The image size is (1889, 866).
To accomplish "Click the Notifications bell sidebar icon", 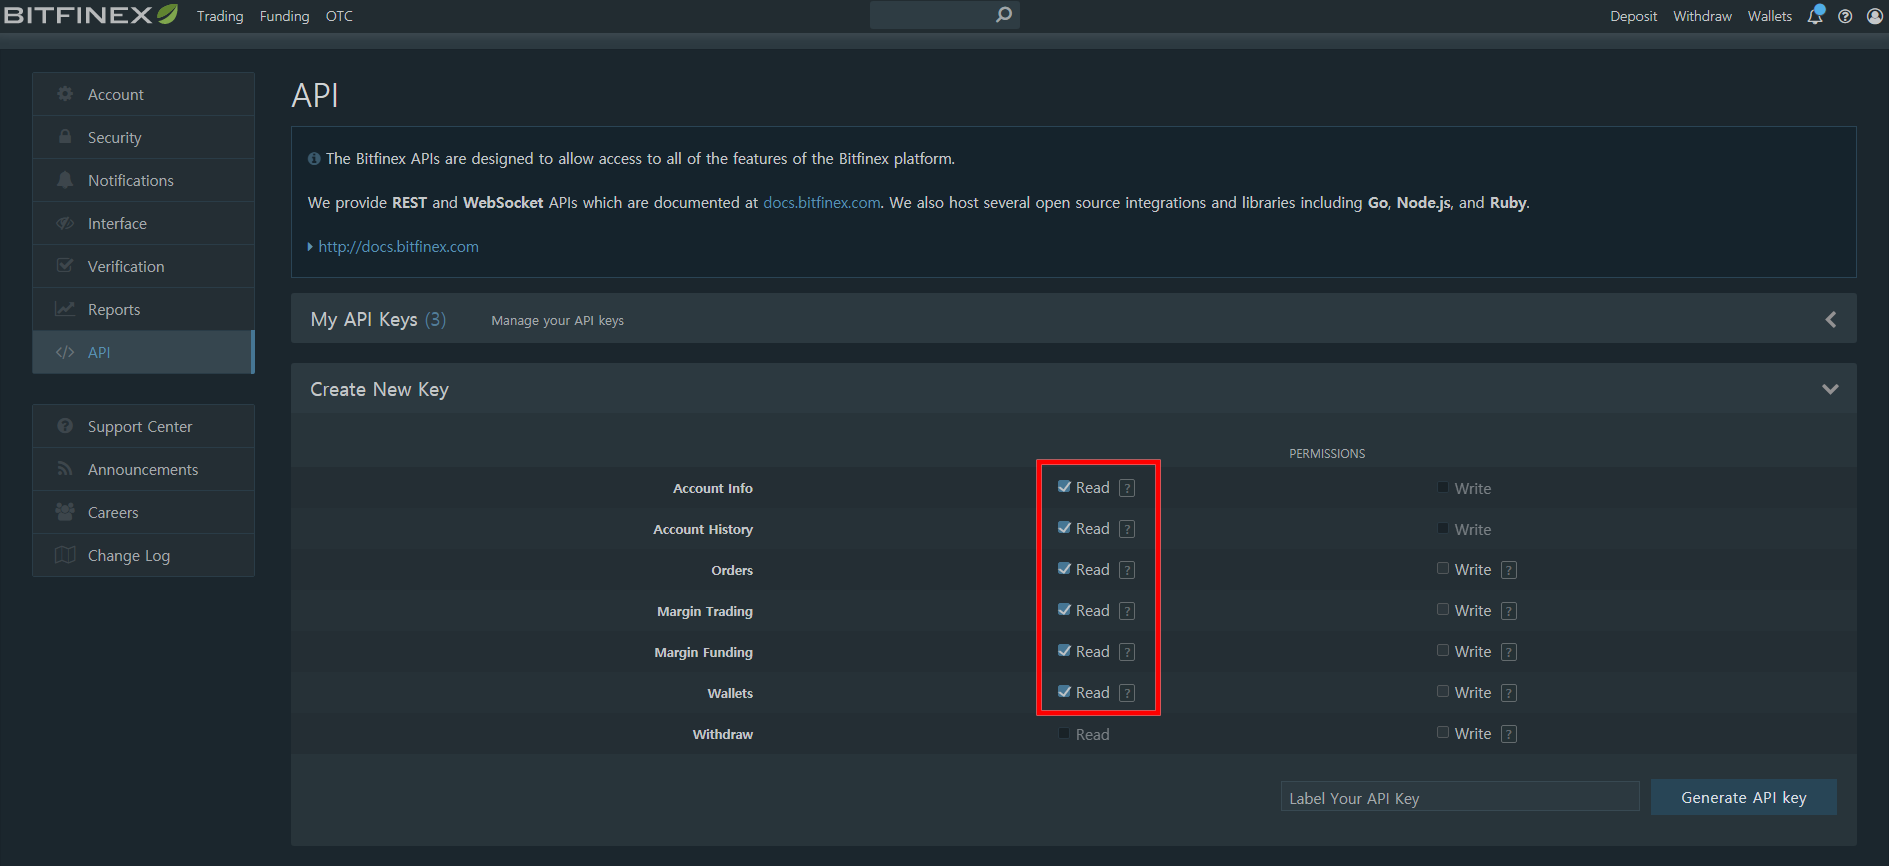I will coord(65,180).
